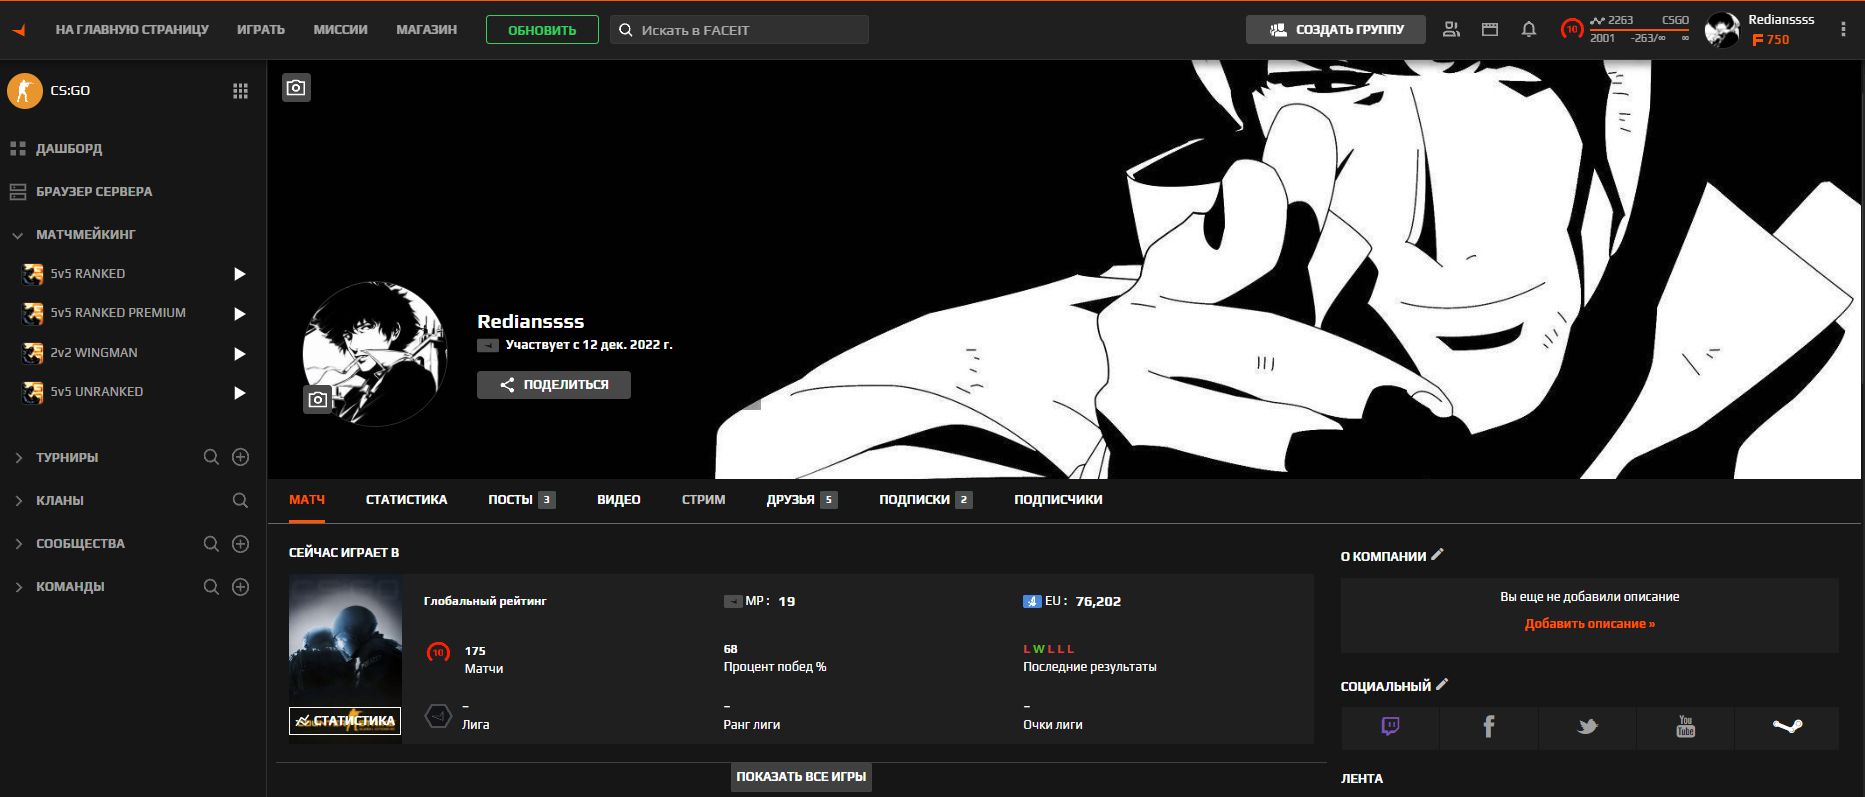This screenshot has width=1865, height=797.
Task: Switch to the СТАТИСТИКА tab
Action: (x=407, y=500)
